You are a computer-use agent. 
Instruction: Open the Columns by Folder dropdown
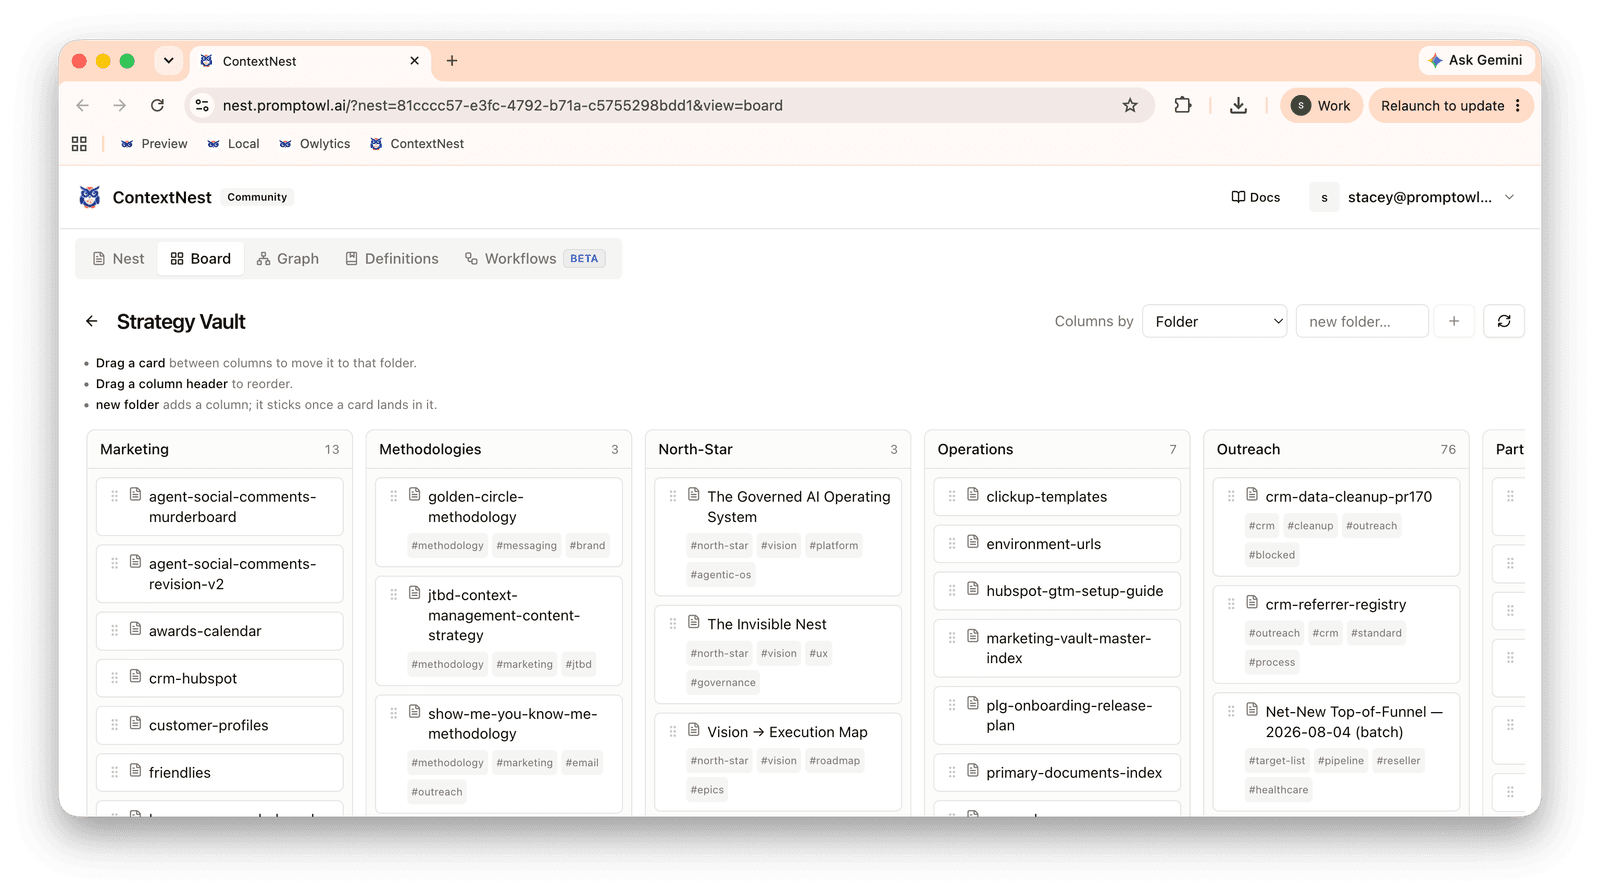[1215, 321]
